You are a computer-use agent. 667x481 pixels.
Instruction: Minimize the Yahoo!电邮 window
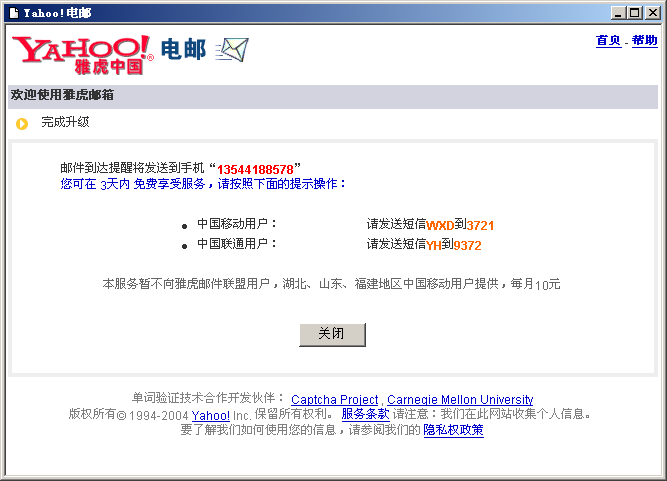pyautogui.click(x=618, y=13)
